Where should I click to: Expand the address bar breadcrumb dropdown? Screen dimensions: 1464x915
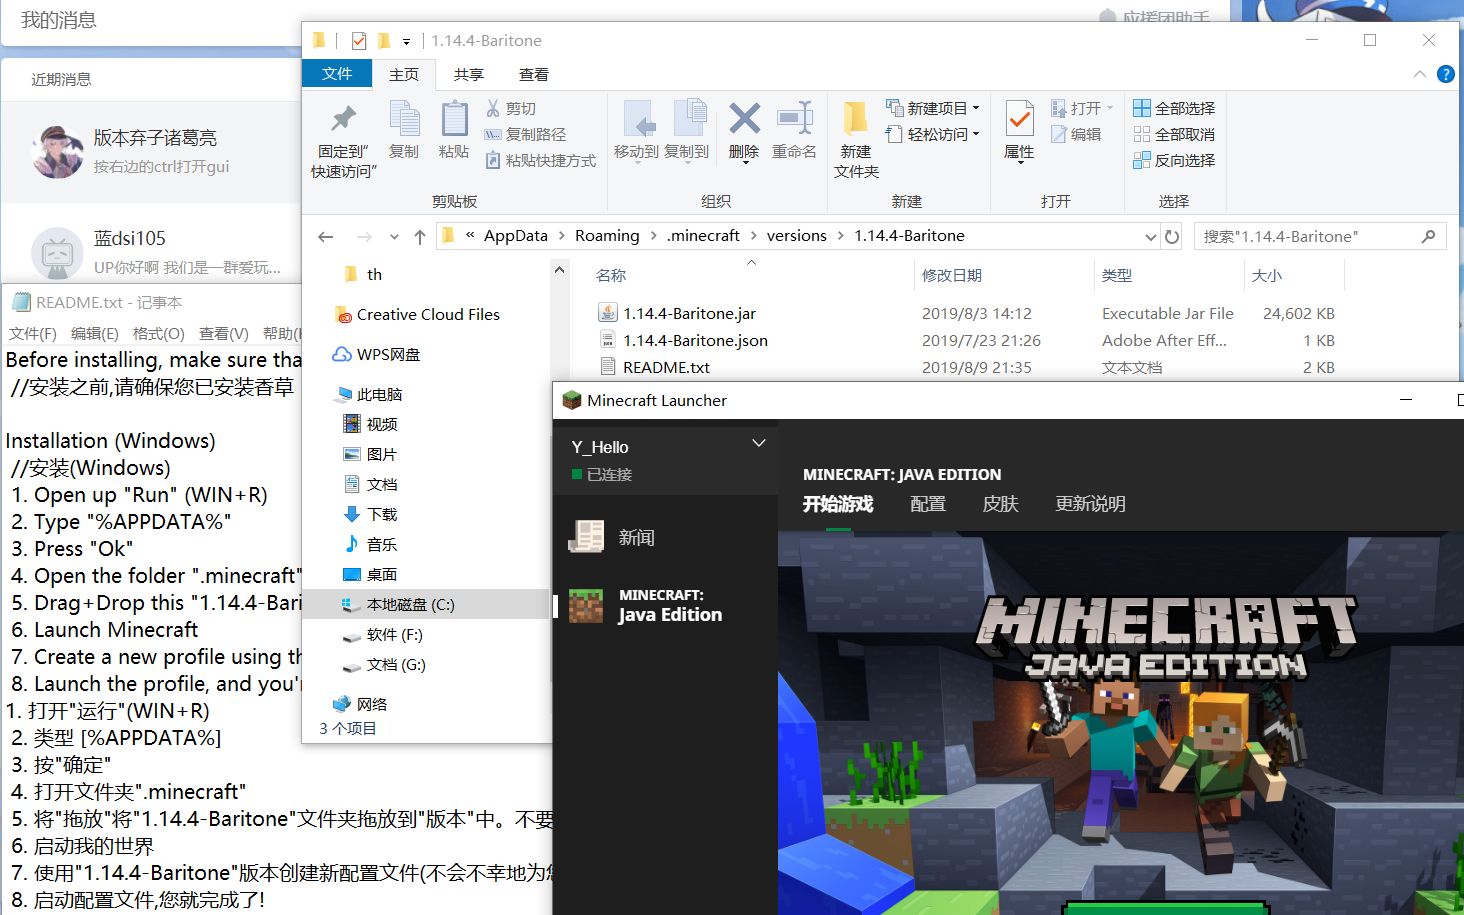(1150, 236)
